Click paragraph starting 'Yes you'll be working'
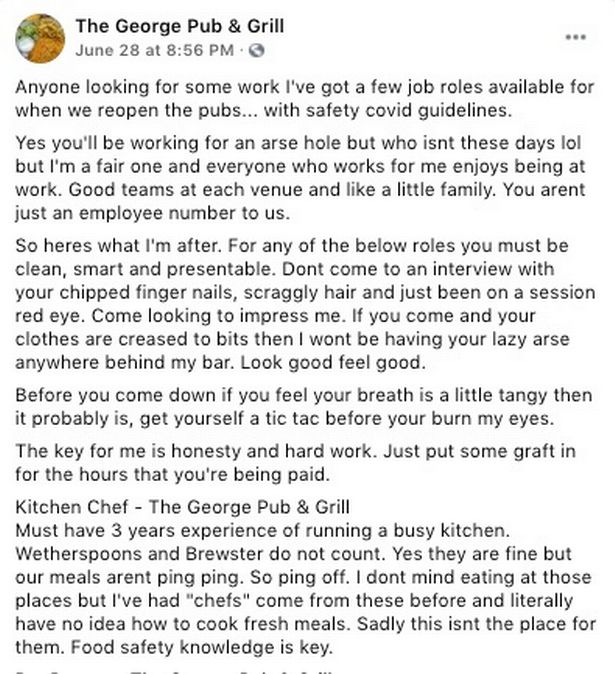 (300, 178)
